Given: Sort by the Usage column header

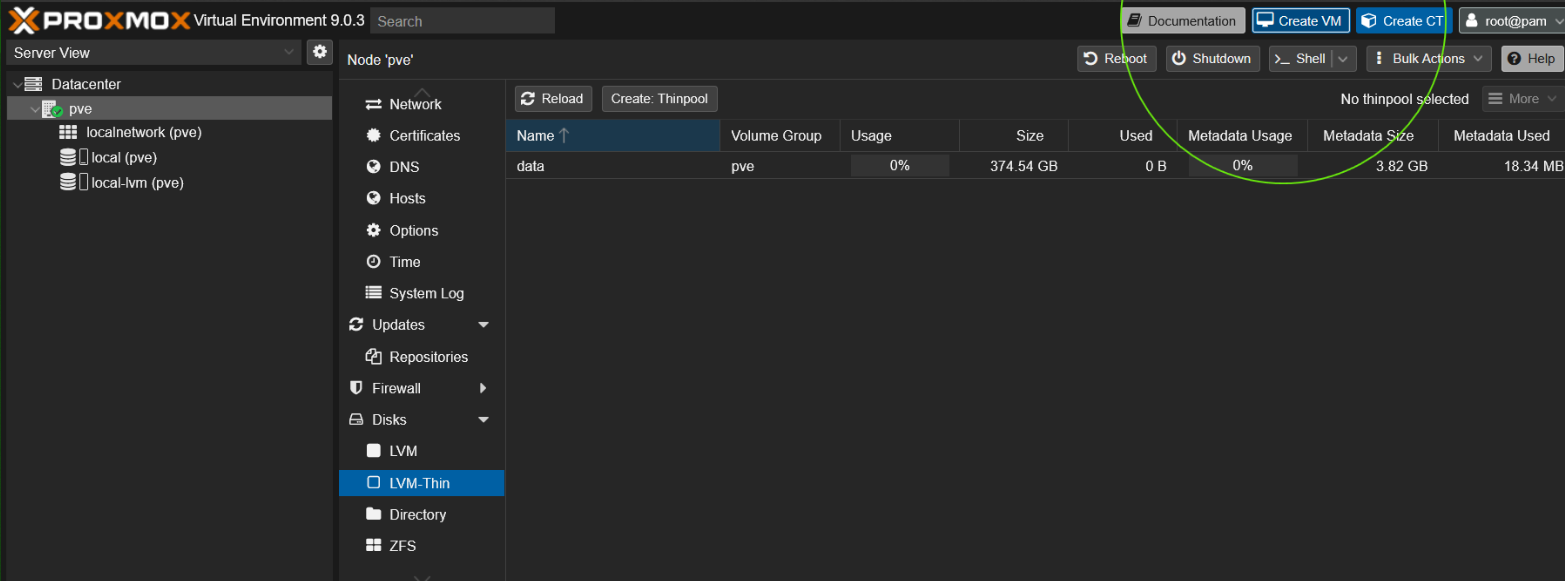Looking at the screenshot, I should point(899,136).
